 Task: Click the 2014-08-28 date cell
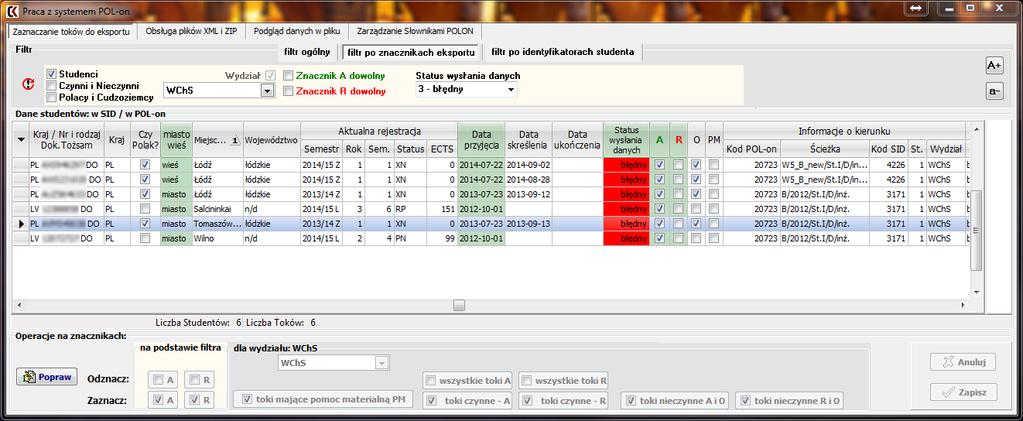point(528,179)
